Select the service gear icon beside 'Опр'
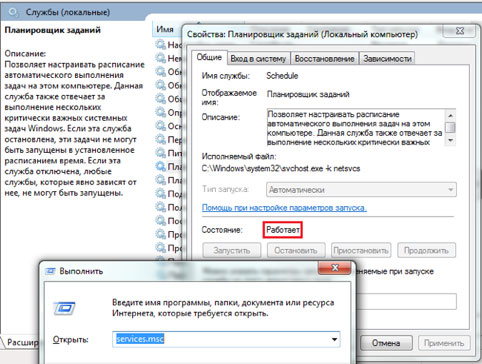The image size is (482, 364). 161,112
